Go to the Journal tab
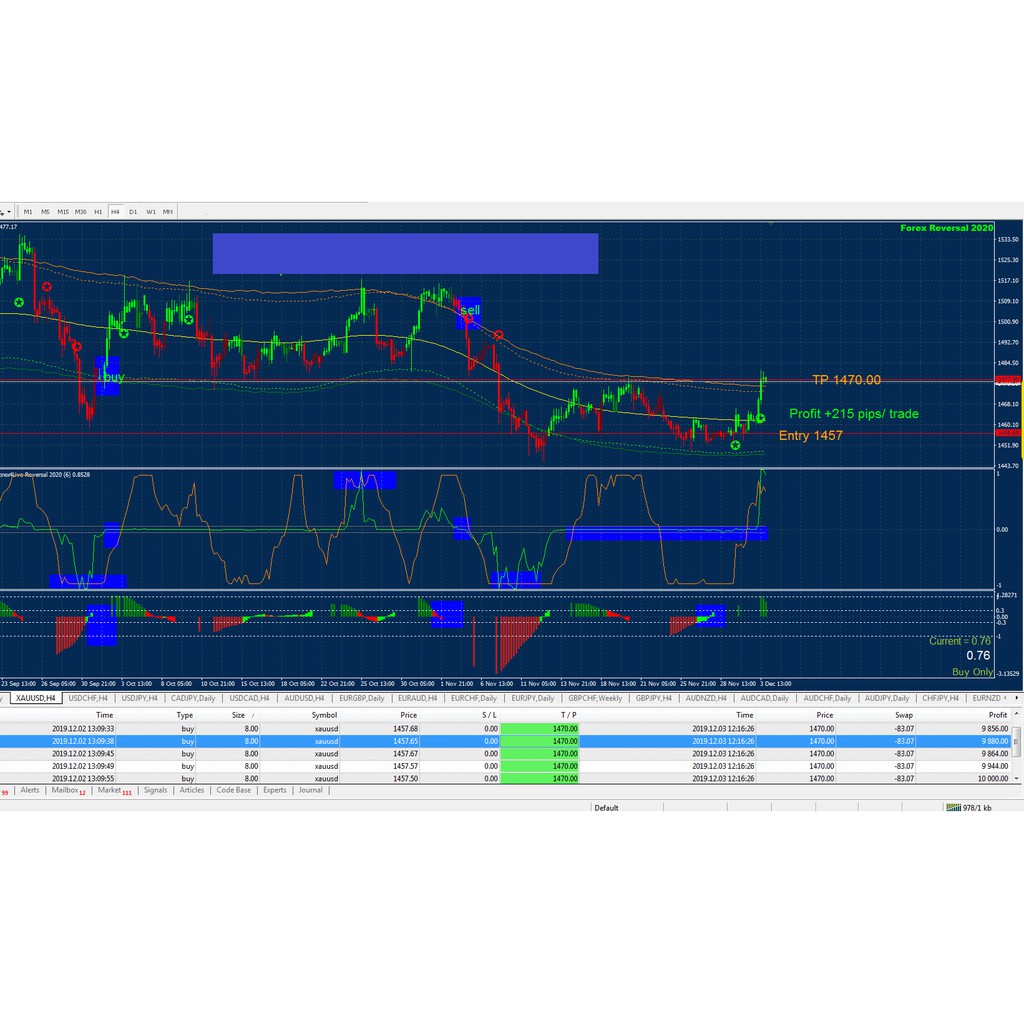 (310, 790)
